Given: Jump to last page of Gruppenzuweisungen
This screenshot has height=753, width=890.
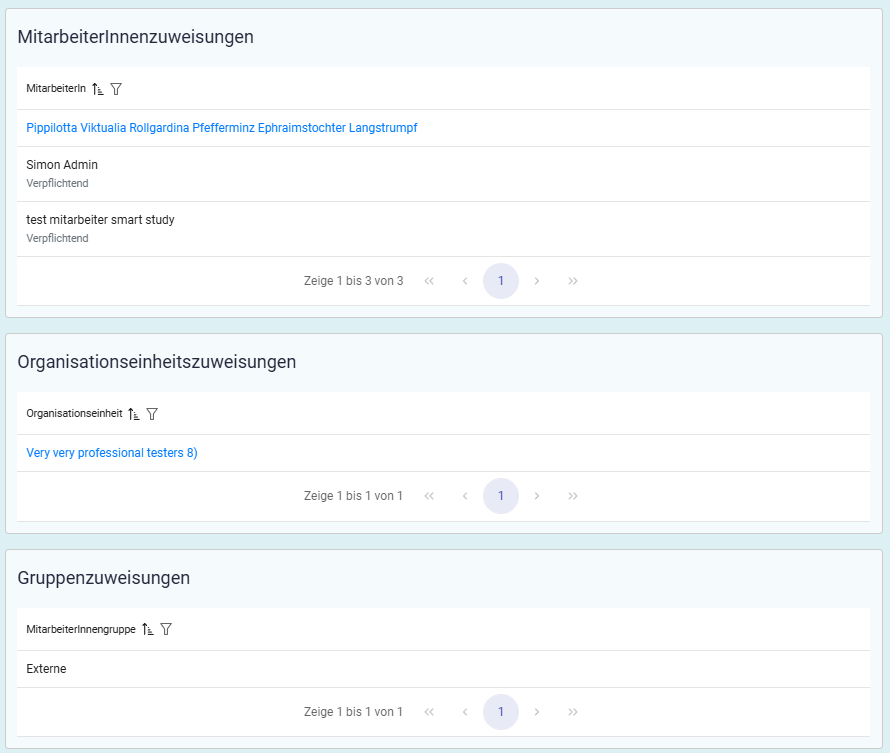Looking at the screenshot, I should [x=573, y=712].
